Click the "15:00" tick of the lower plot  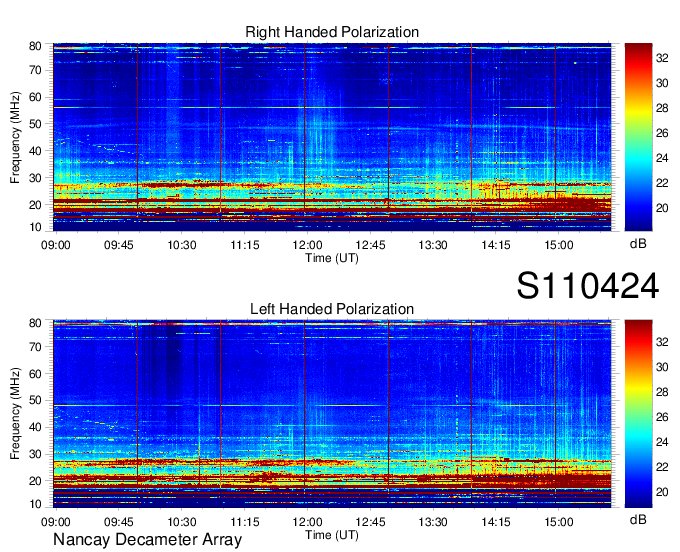559,522
